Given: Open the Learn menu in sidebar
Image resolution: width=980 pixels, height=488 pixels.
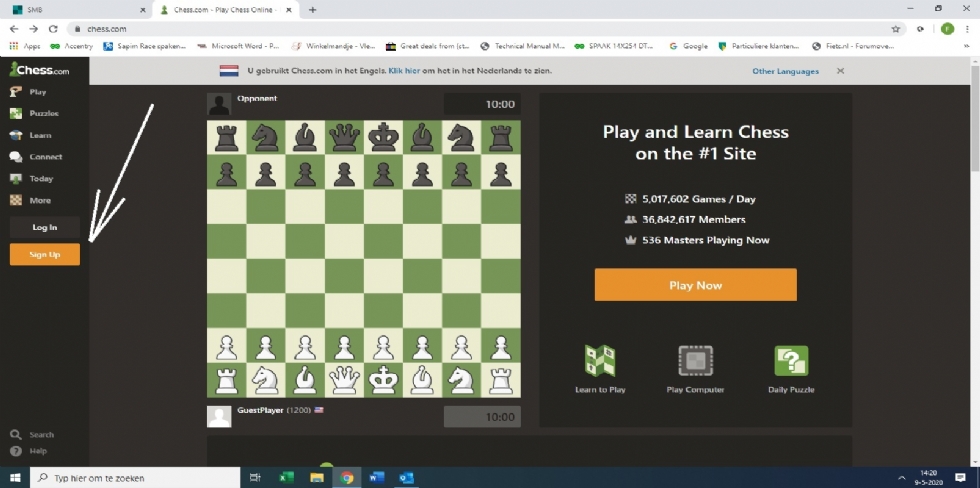Looking at the screenshot, I should click(31, 135).
